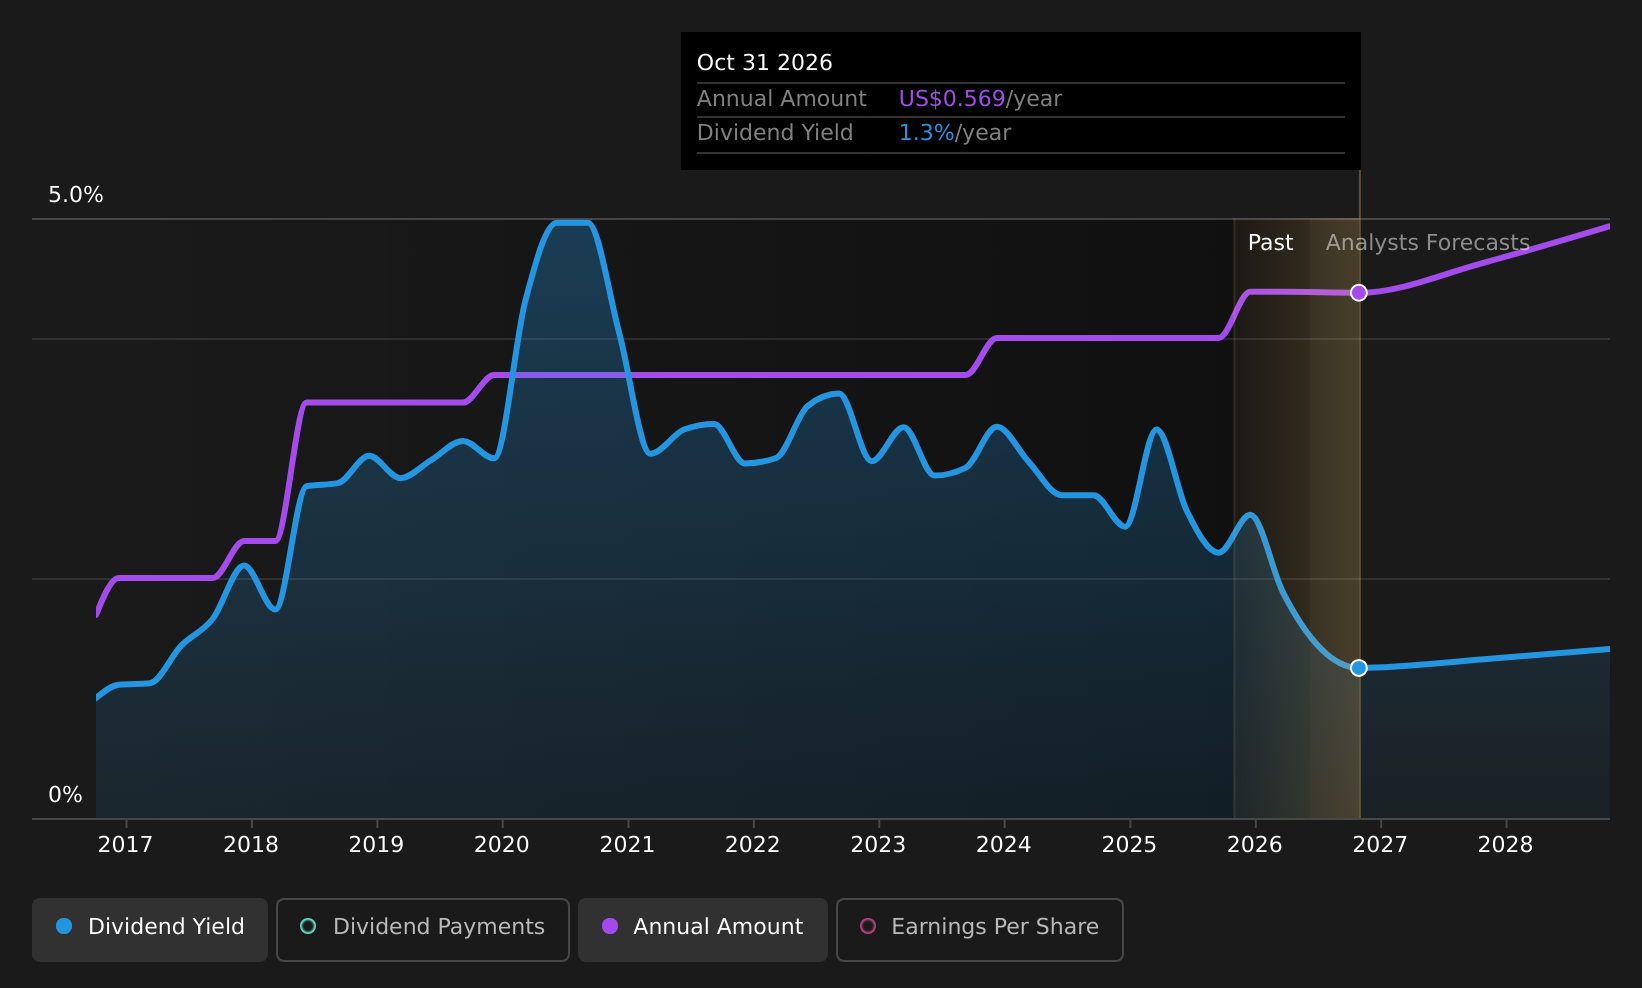Viewport: 1642px width, 988px height.
Task: Toggle the Dividend Yield legend button
Action: click(x=150, y=930)
